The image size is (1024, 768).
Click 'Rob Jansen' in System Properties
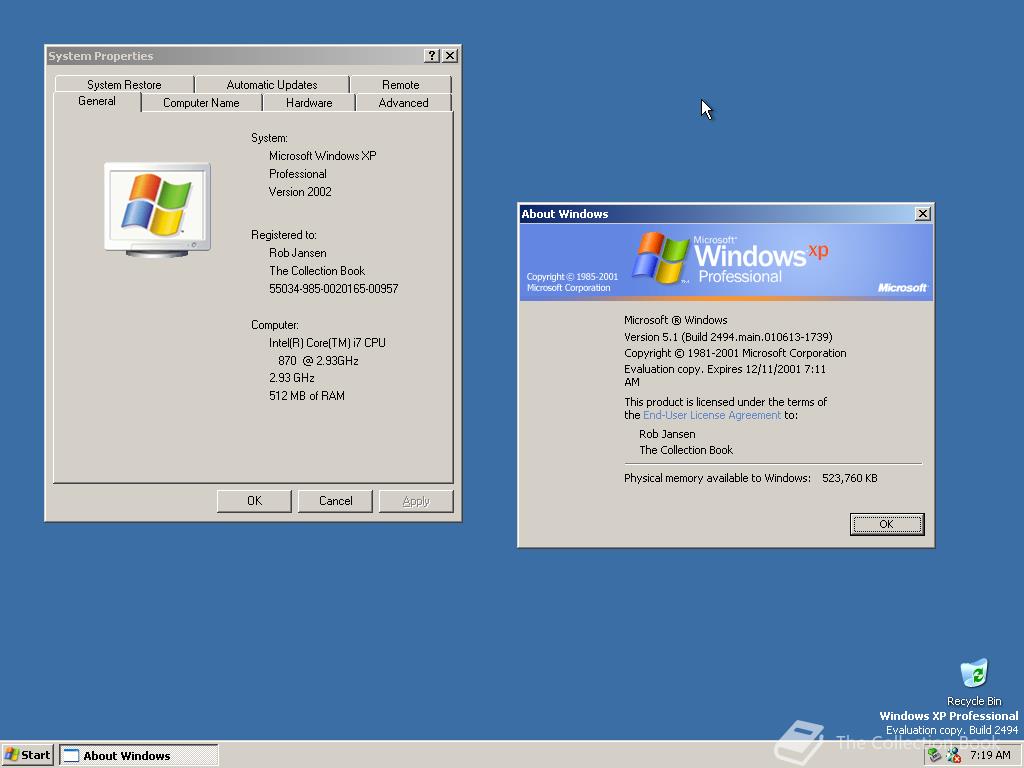coord(297,253)
